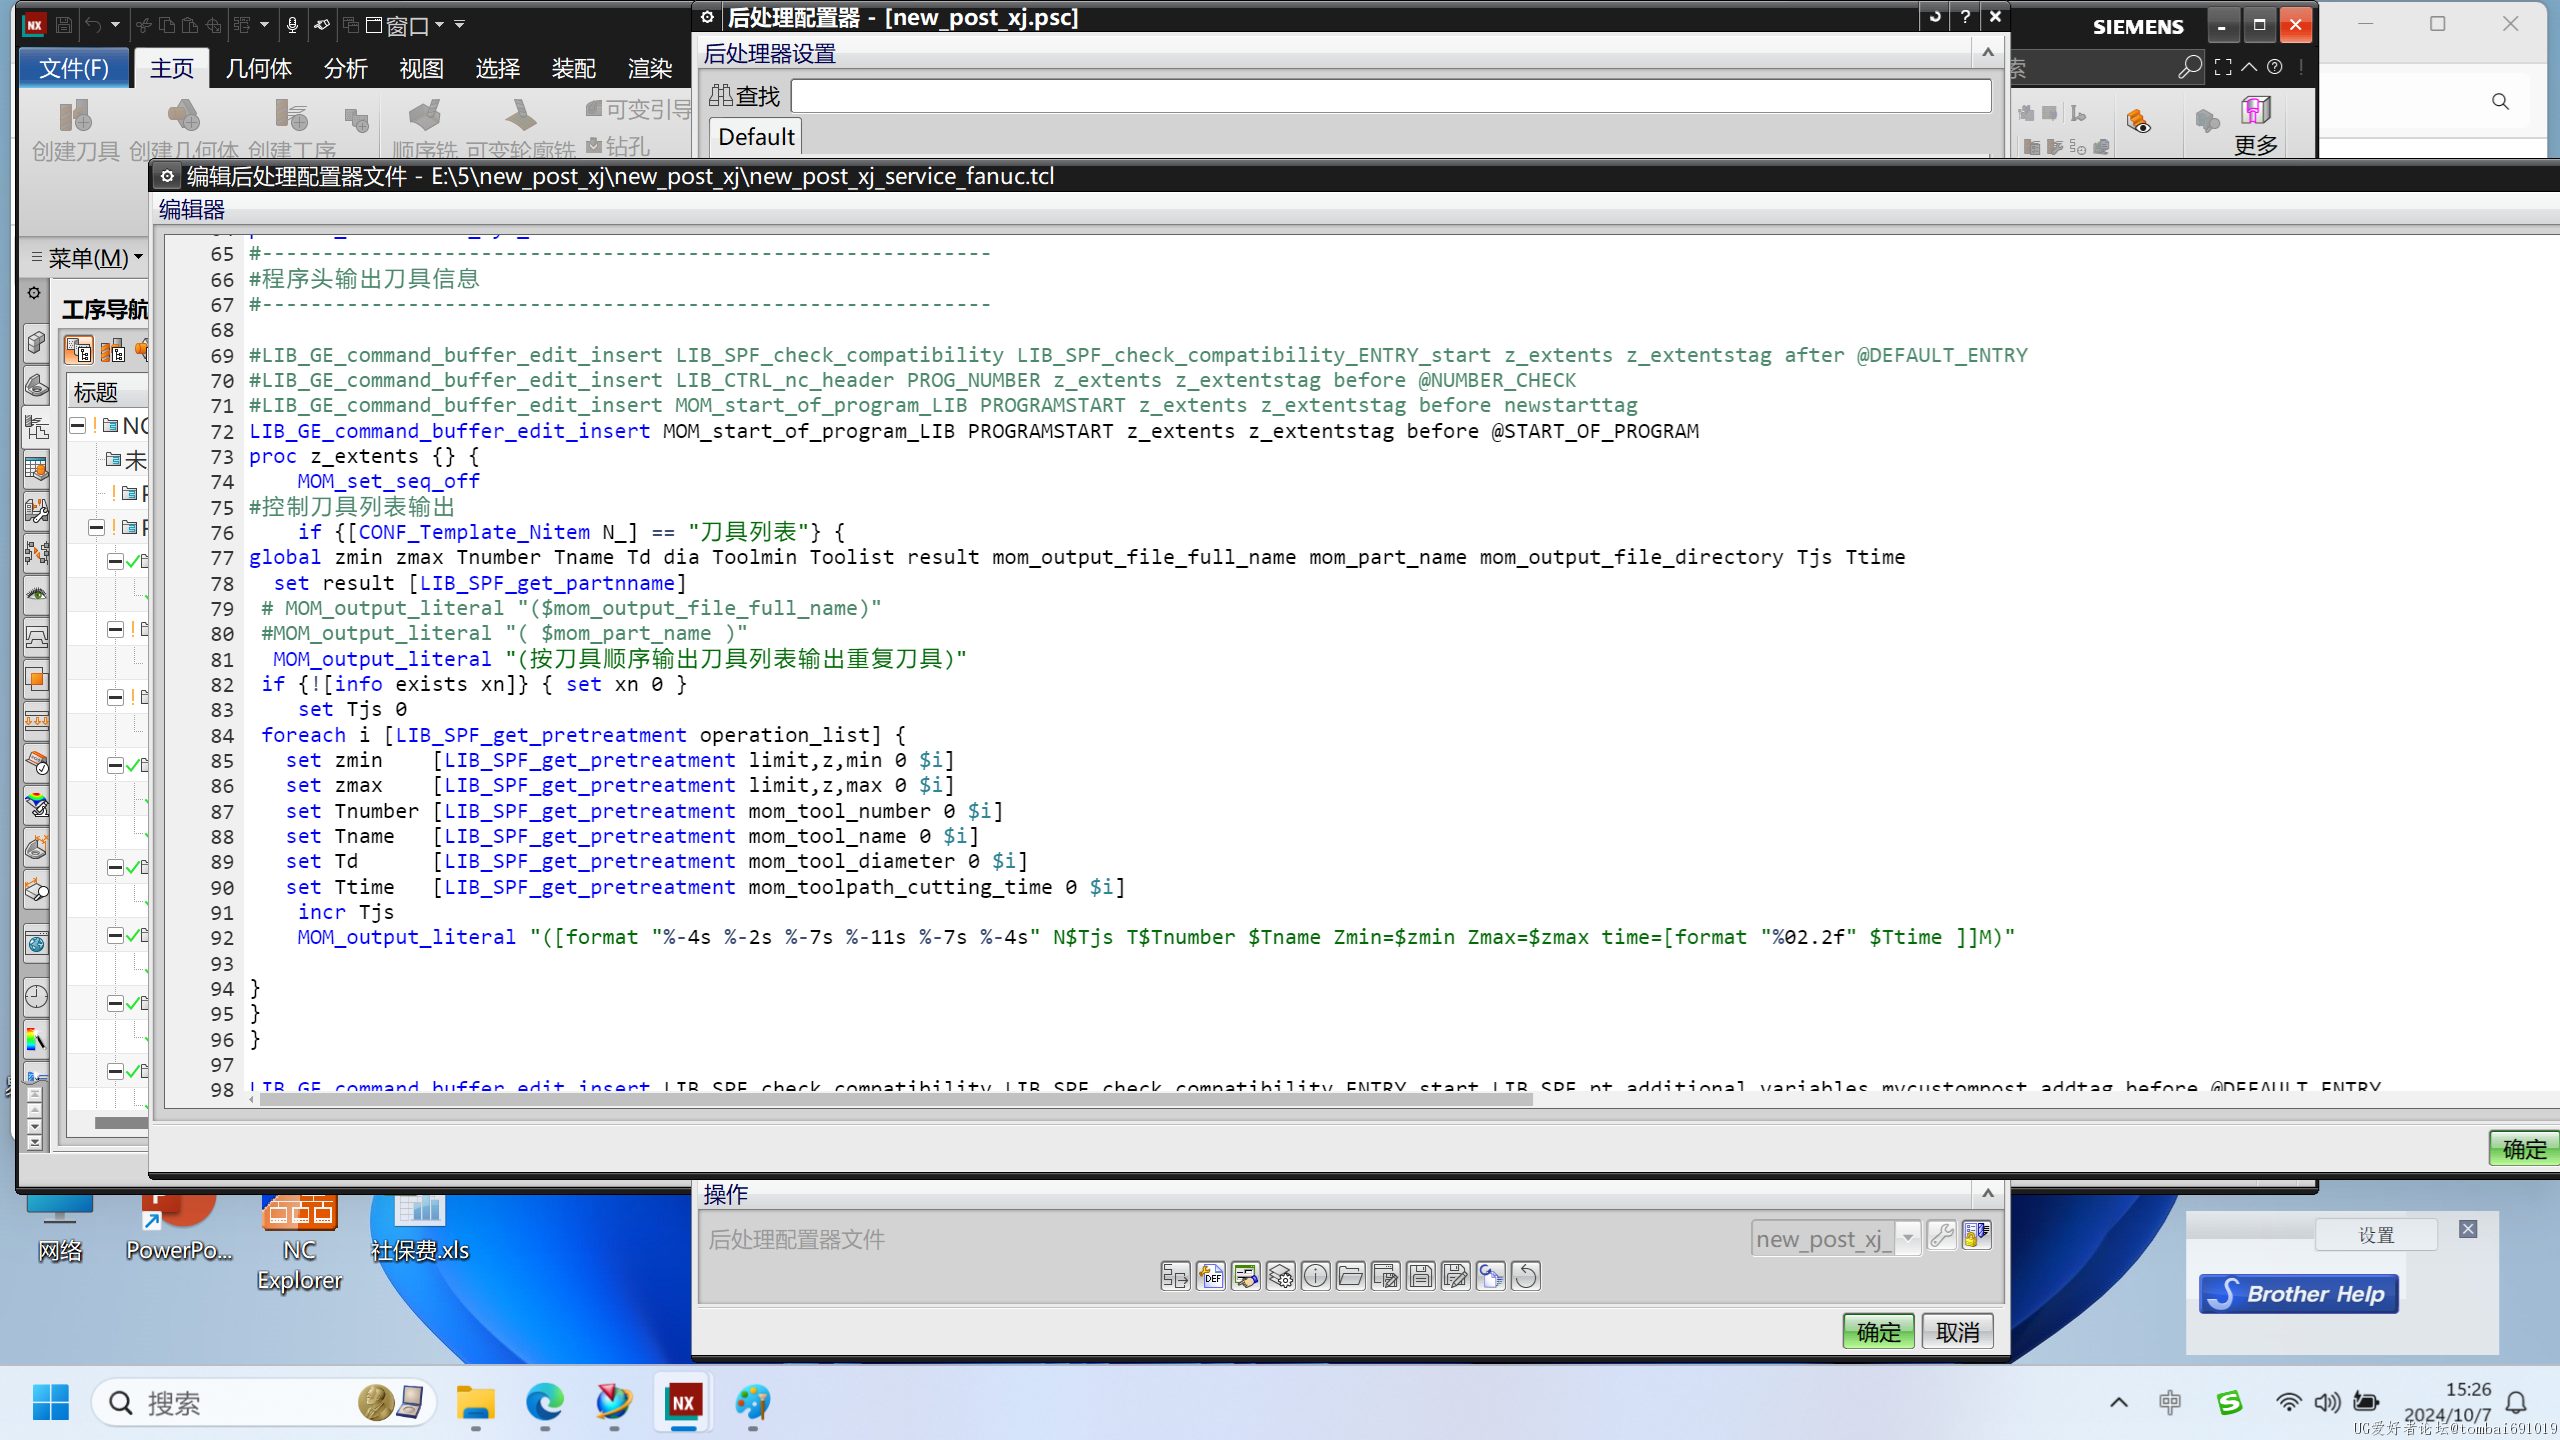The image size is (2560, 1440).
Task: Click 取消 in the post configurator dialog
Action: (x=1957, y=1331)
